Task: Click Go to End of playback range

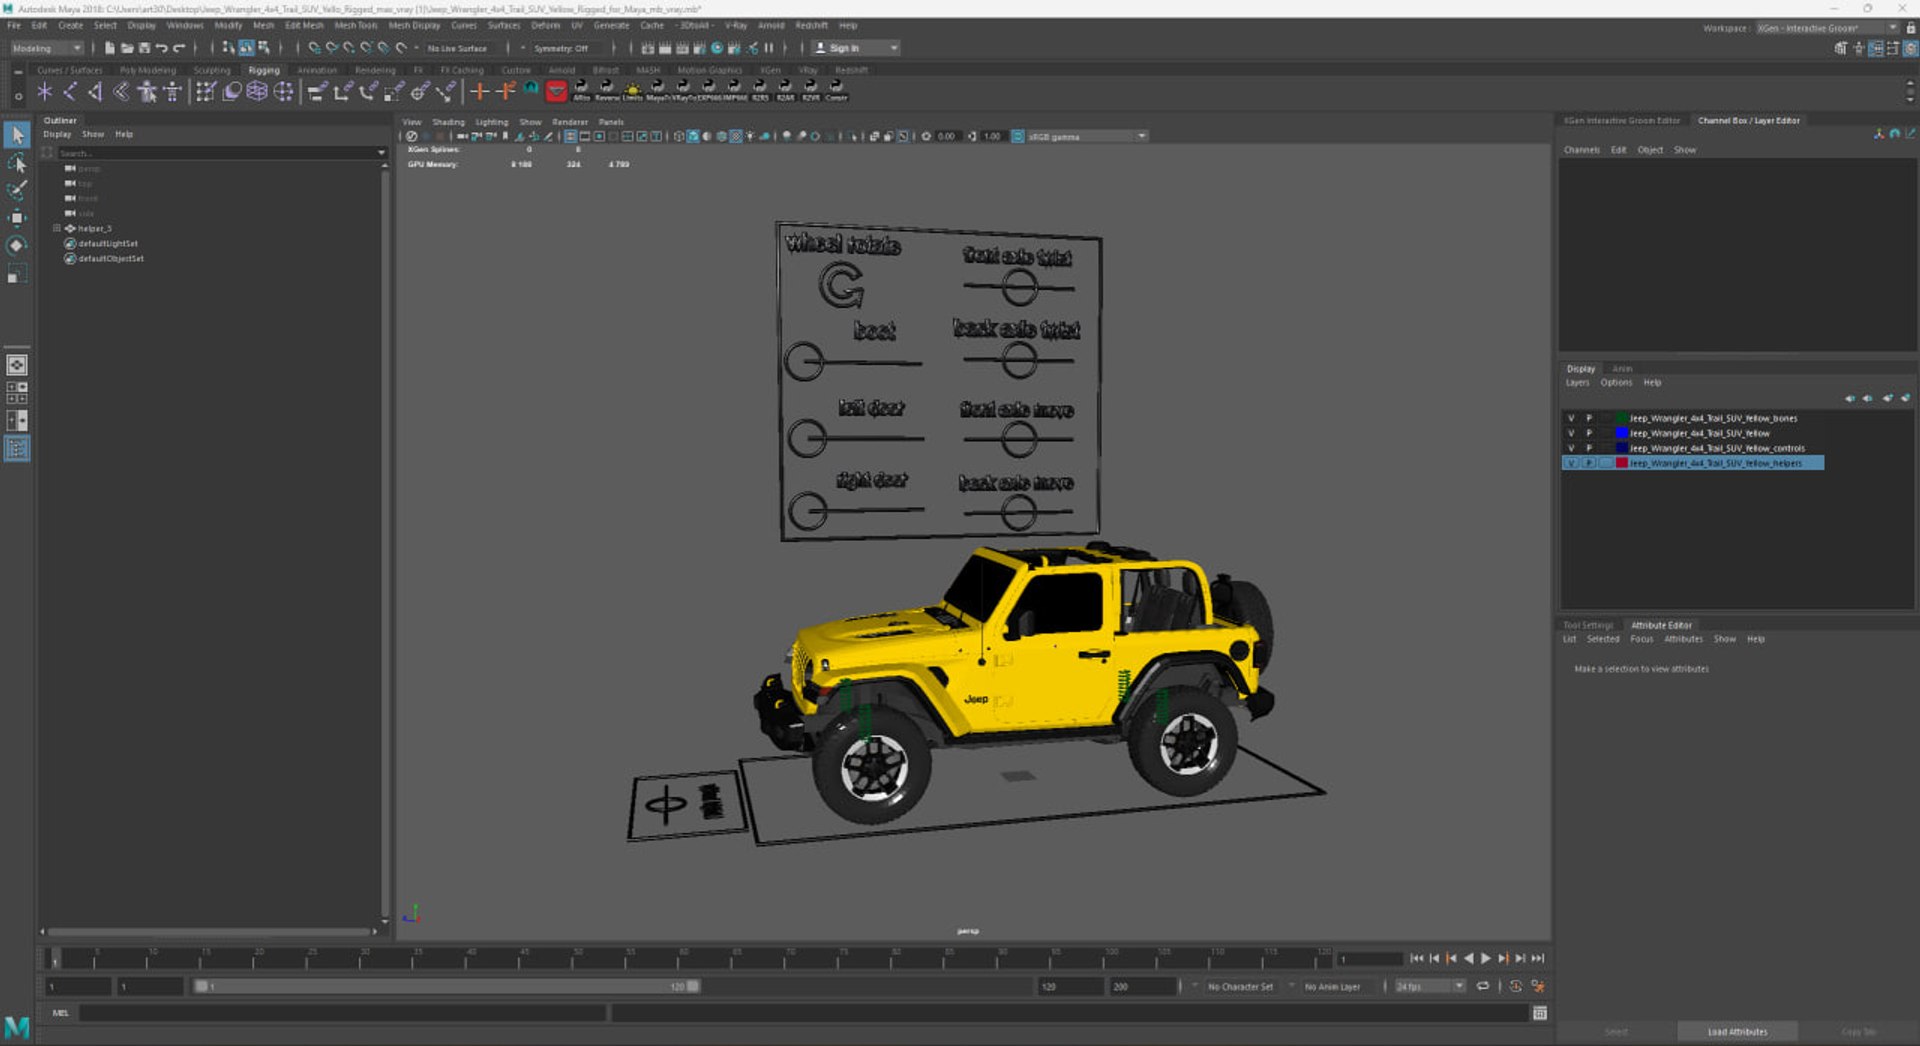Action: (1538, 958)
